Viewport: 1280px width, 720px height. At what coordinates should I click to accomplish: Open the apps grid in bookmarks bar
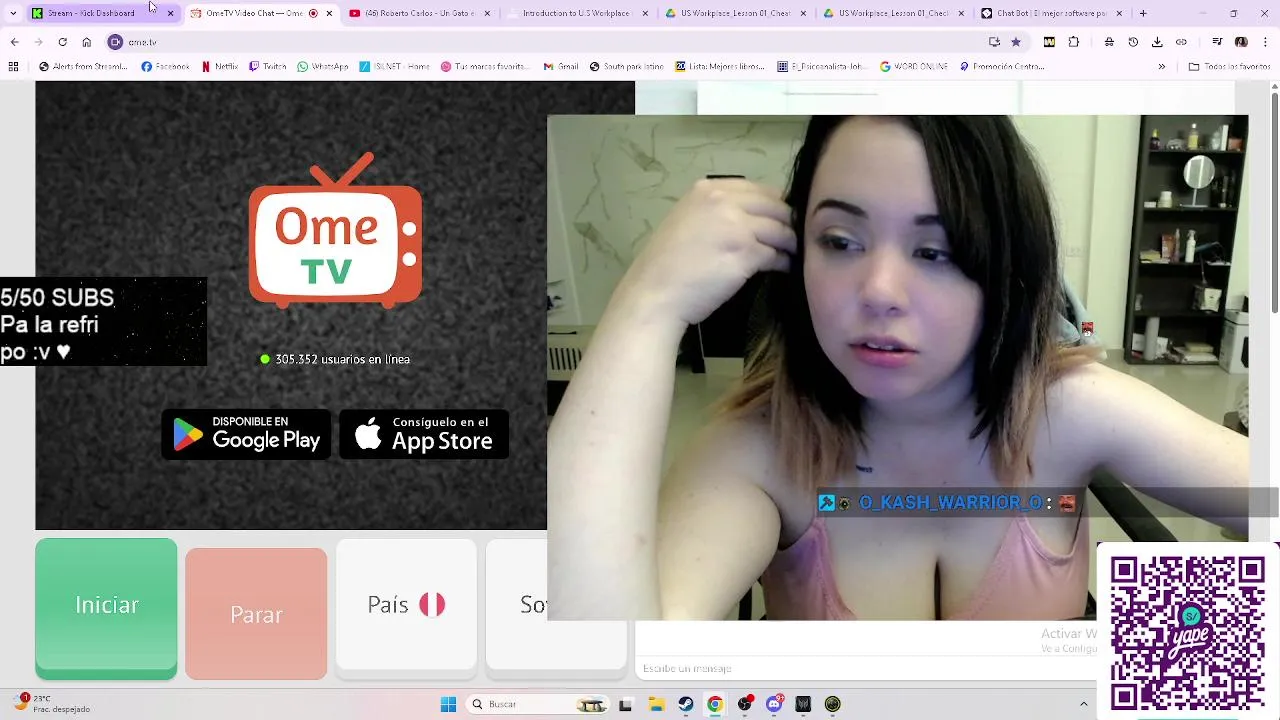(x=13, y=67)
